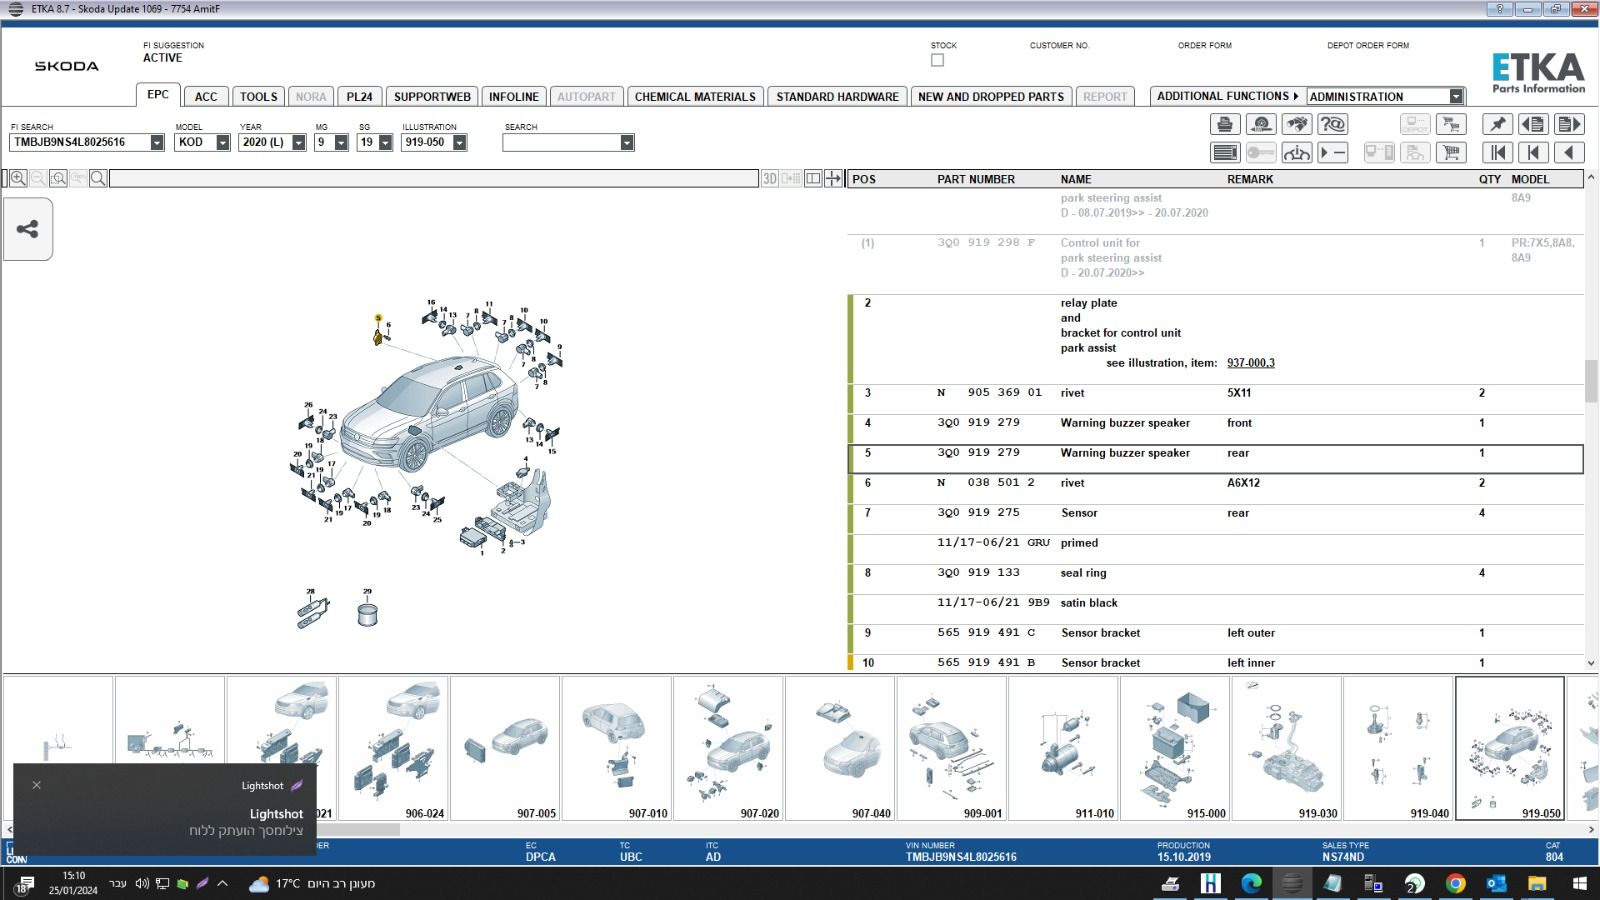The height and width of the screenshot is (900, 1600).
Task: Click the PART NUMBER column header
Action: point(976,179)
